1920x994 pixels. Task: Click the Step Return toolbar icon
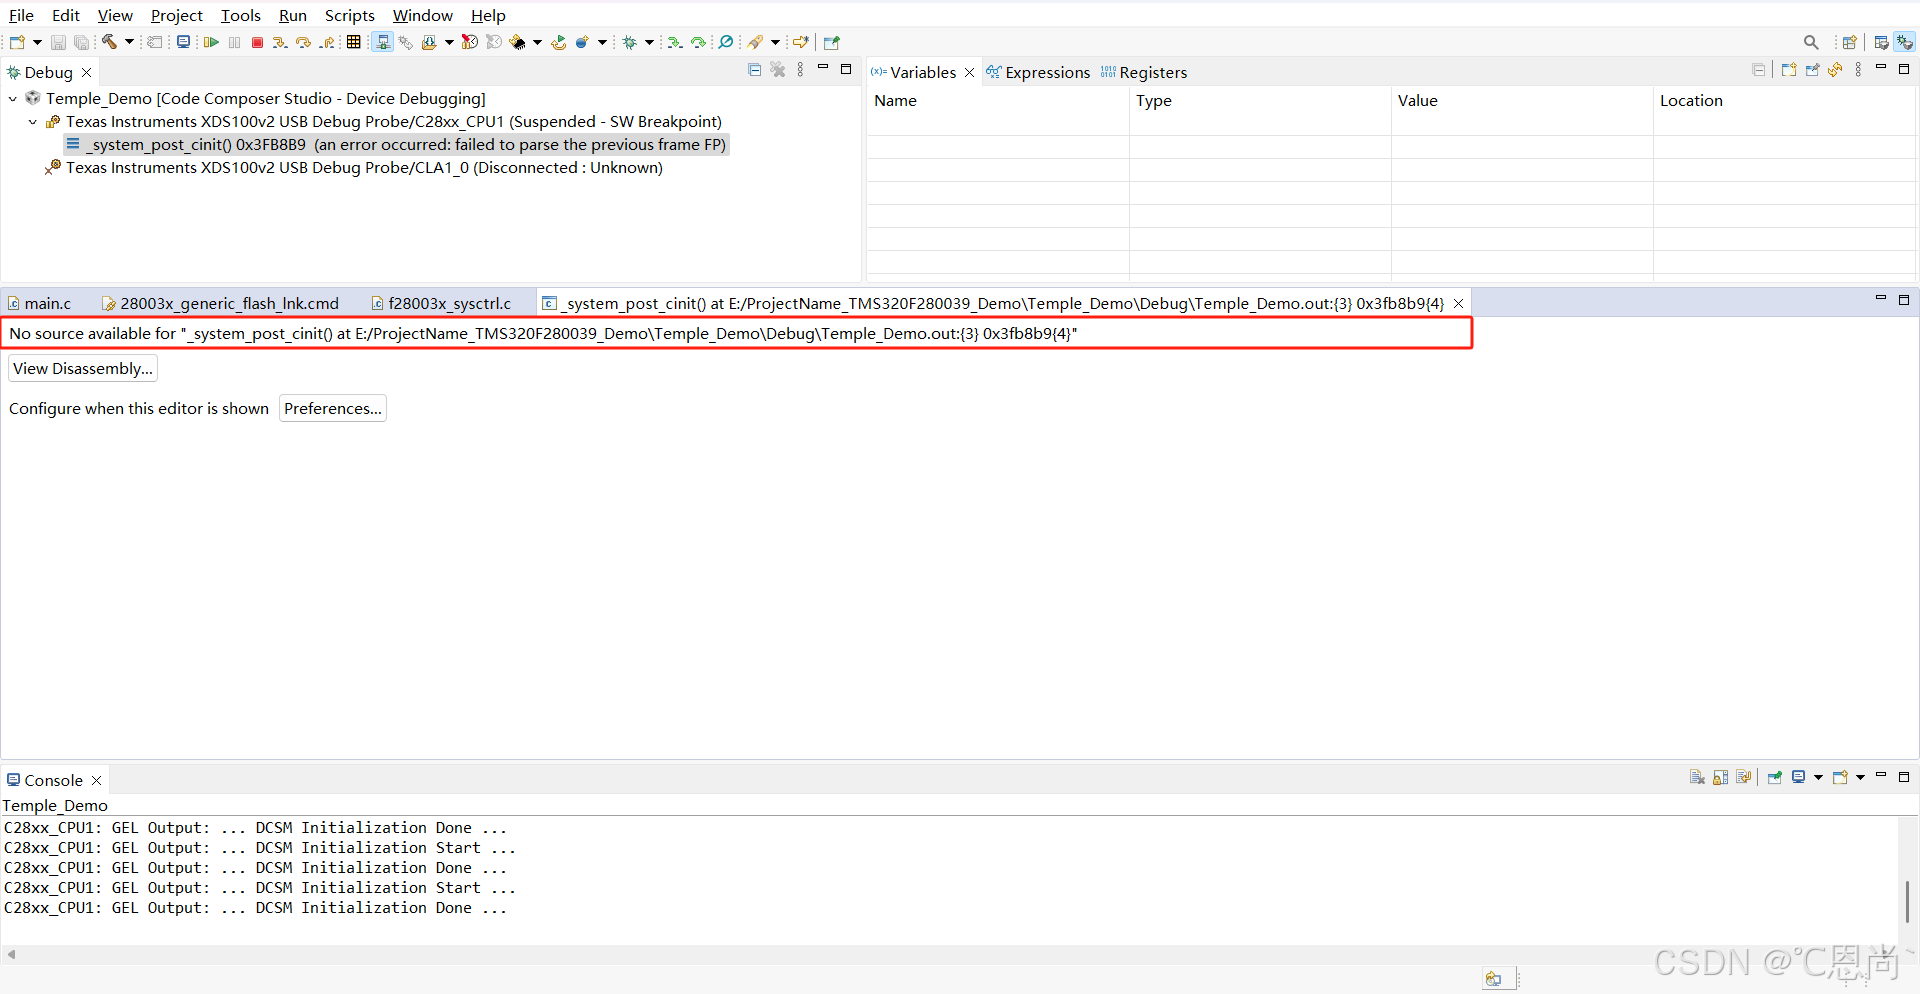(x=327, y=42)
